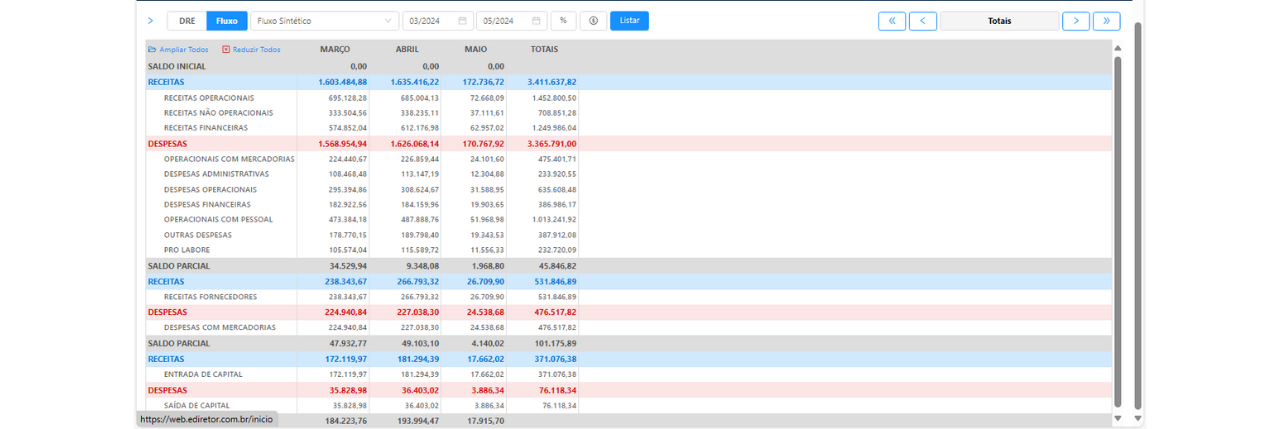Go to last period with double-right arrows
The height and width of the screenshot is (429, 1280).
point(1106,20)
